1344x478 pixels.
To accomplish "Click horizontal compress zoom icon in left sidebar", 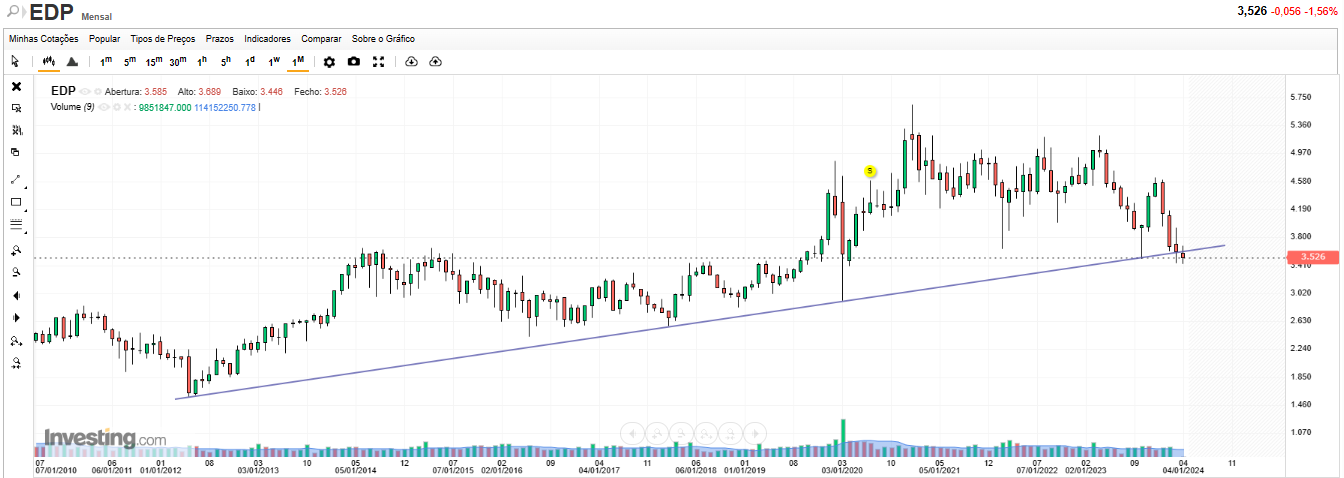I will point(16,365).
